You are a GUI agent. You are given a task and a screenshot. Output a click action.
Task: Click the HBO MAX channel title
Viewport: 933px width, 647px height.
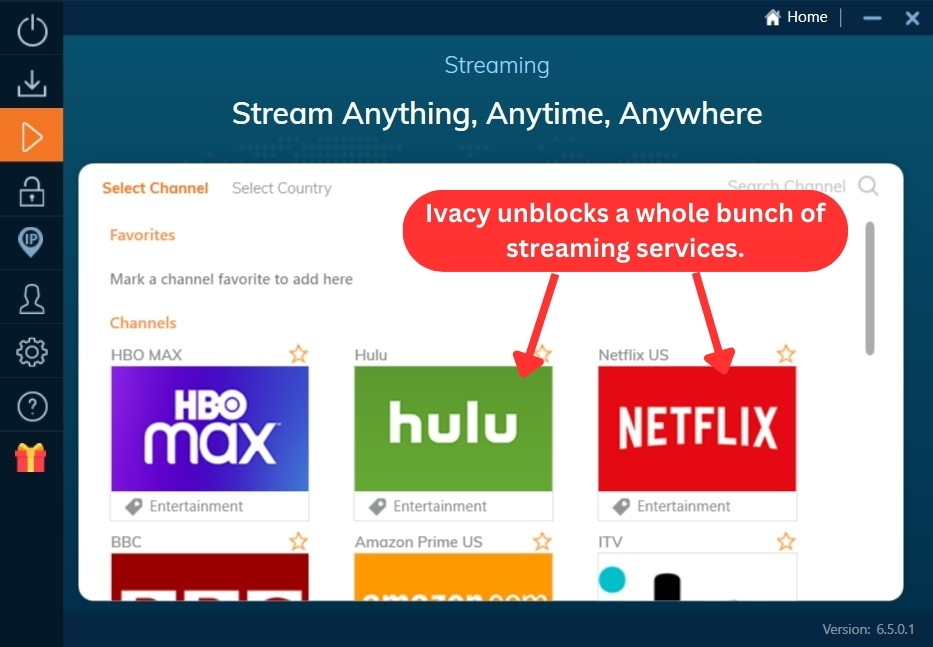146,355
